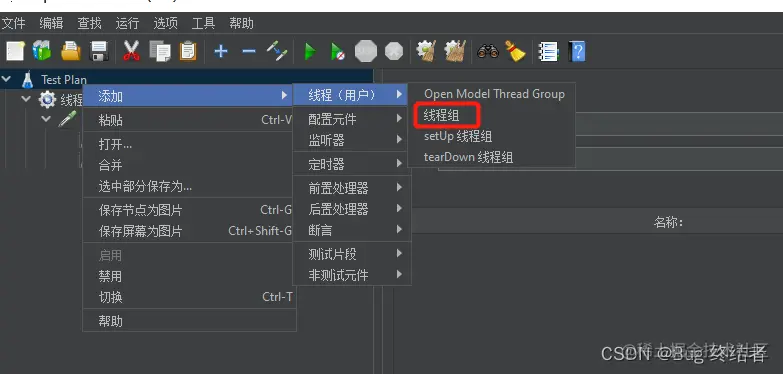Click the Expand all plus icon

tap(220, 51)
